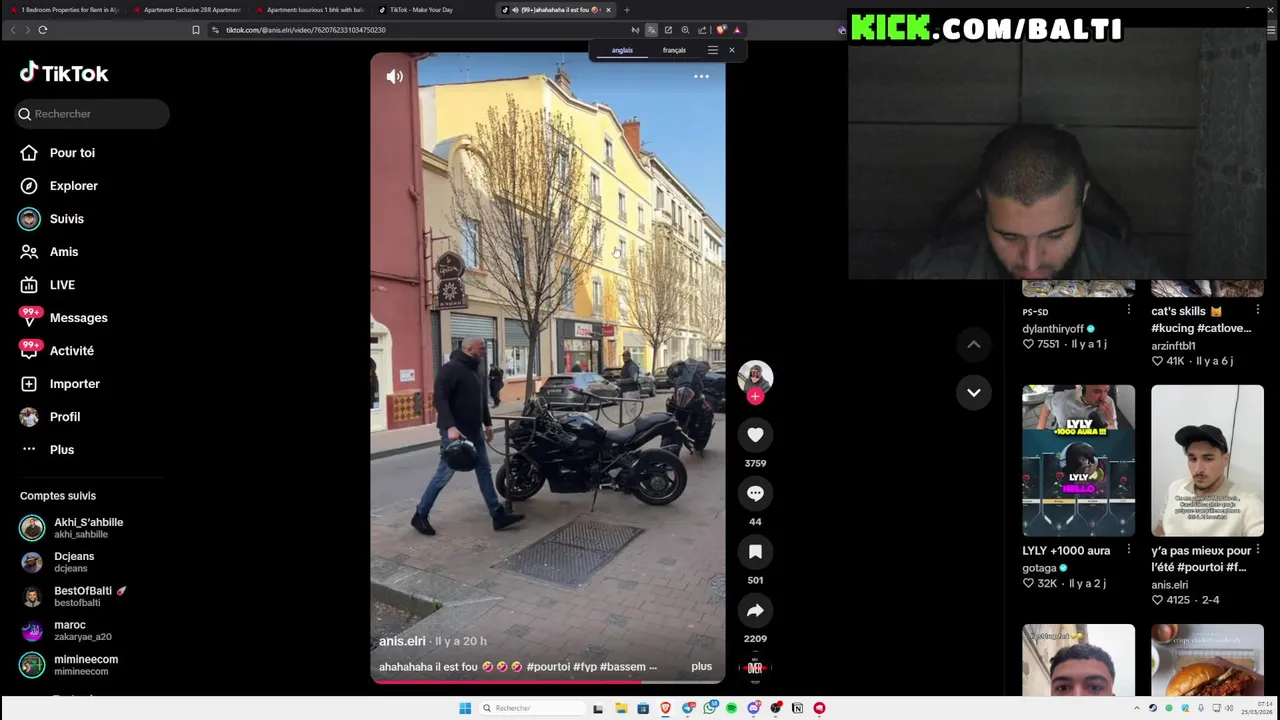
Task: Select the anglais translation tab
Action: tap(622, 50)
